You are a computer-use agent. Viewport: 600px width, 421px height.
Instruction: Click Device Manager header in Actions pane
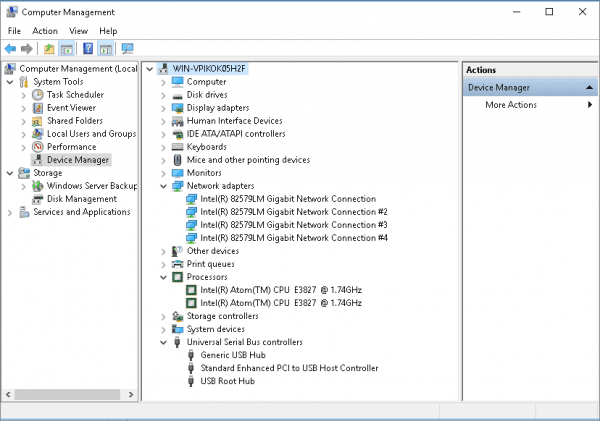click(530, 88)
